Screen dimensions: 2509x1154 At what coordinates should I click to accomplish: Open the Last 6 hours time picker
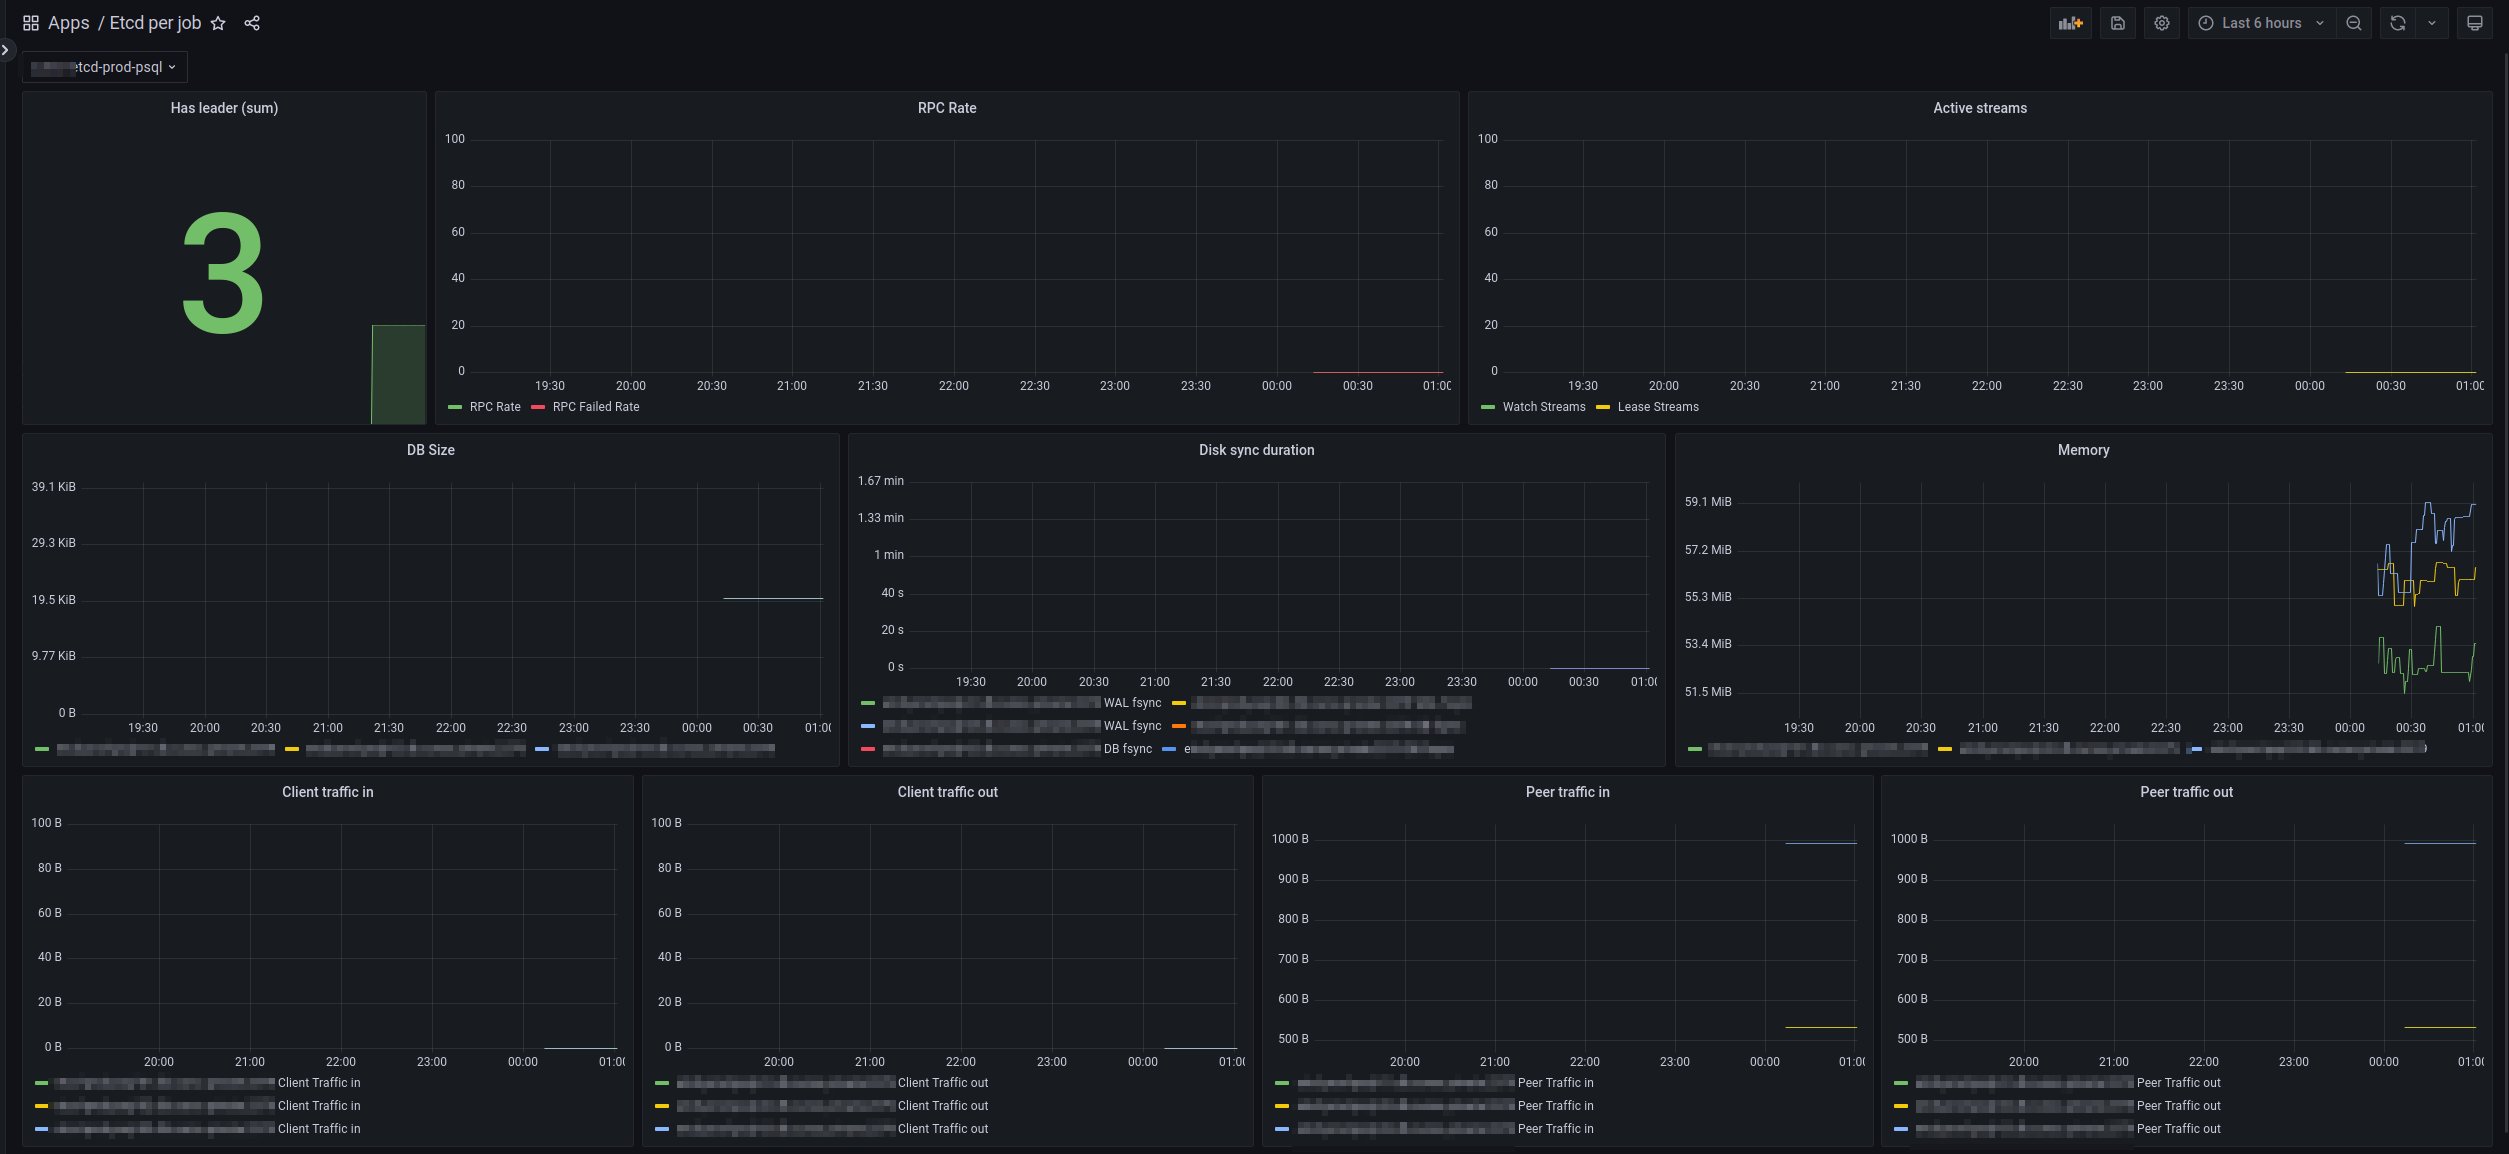point(2261,23)
